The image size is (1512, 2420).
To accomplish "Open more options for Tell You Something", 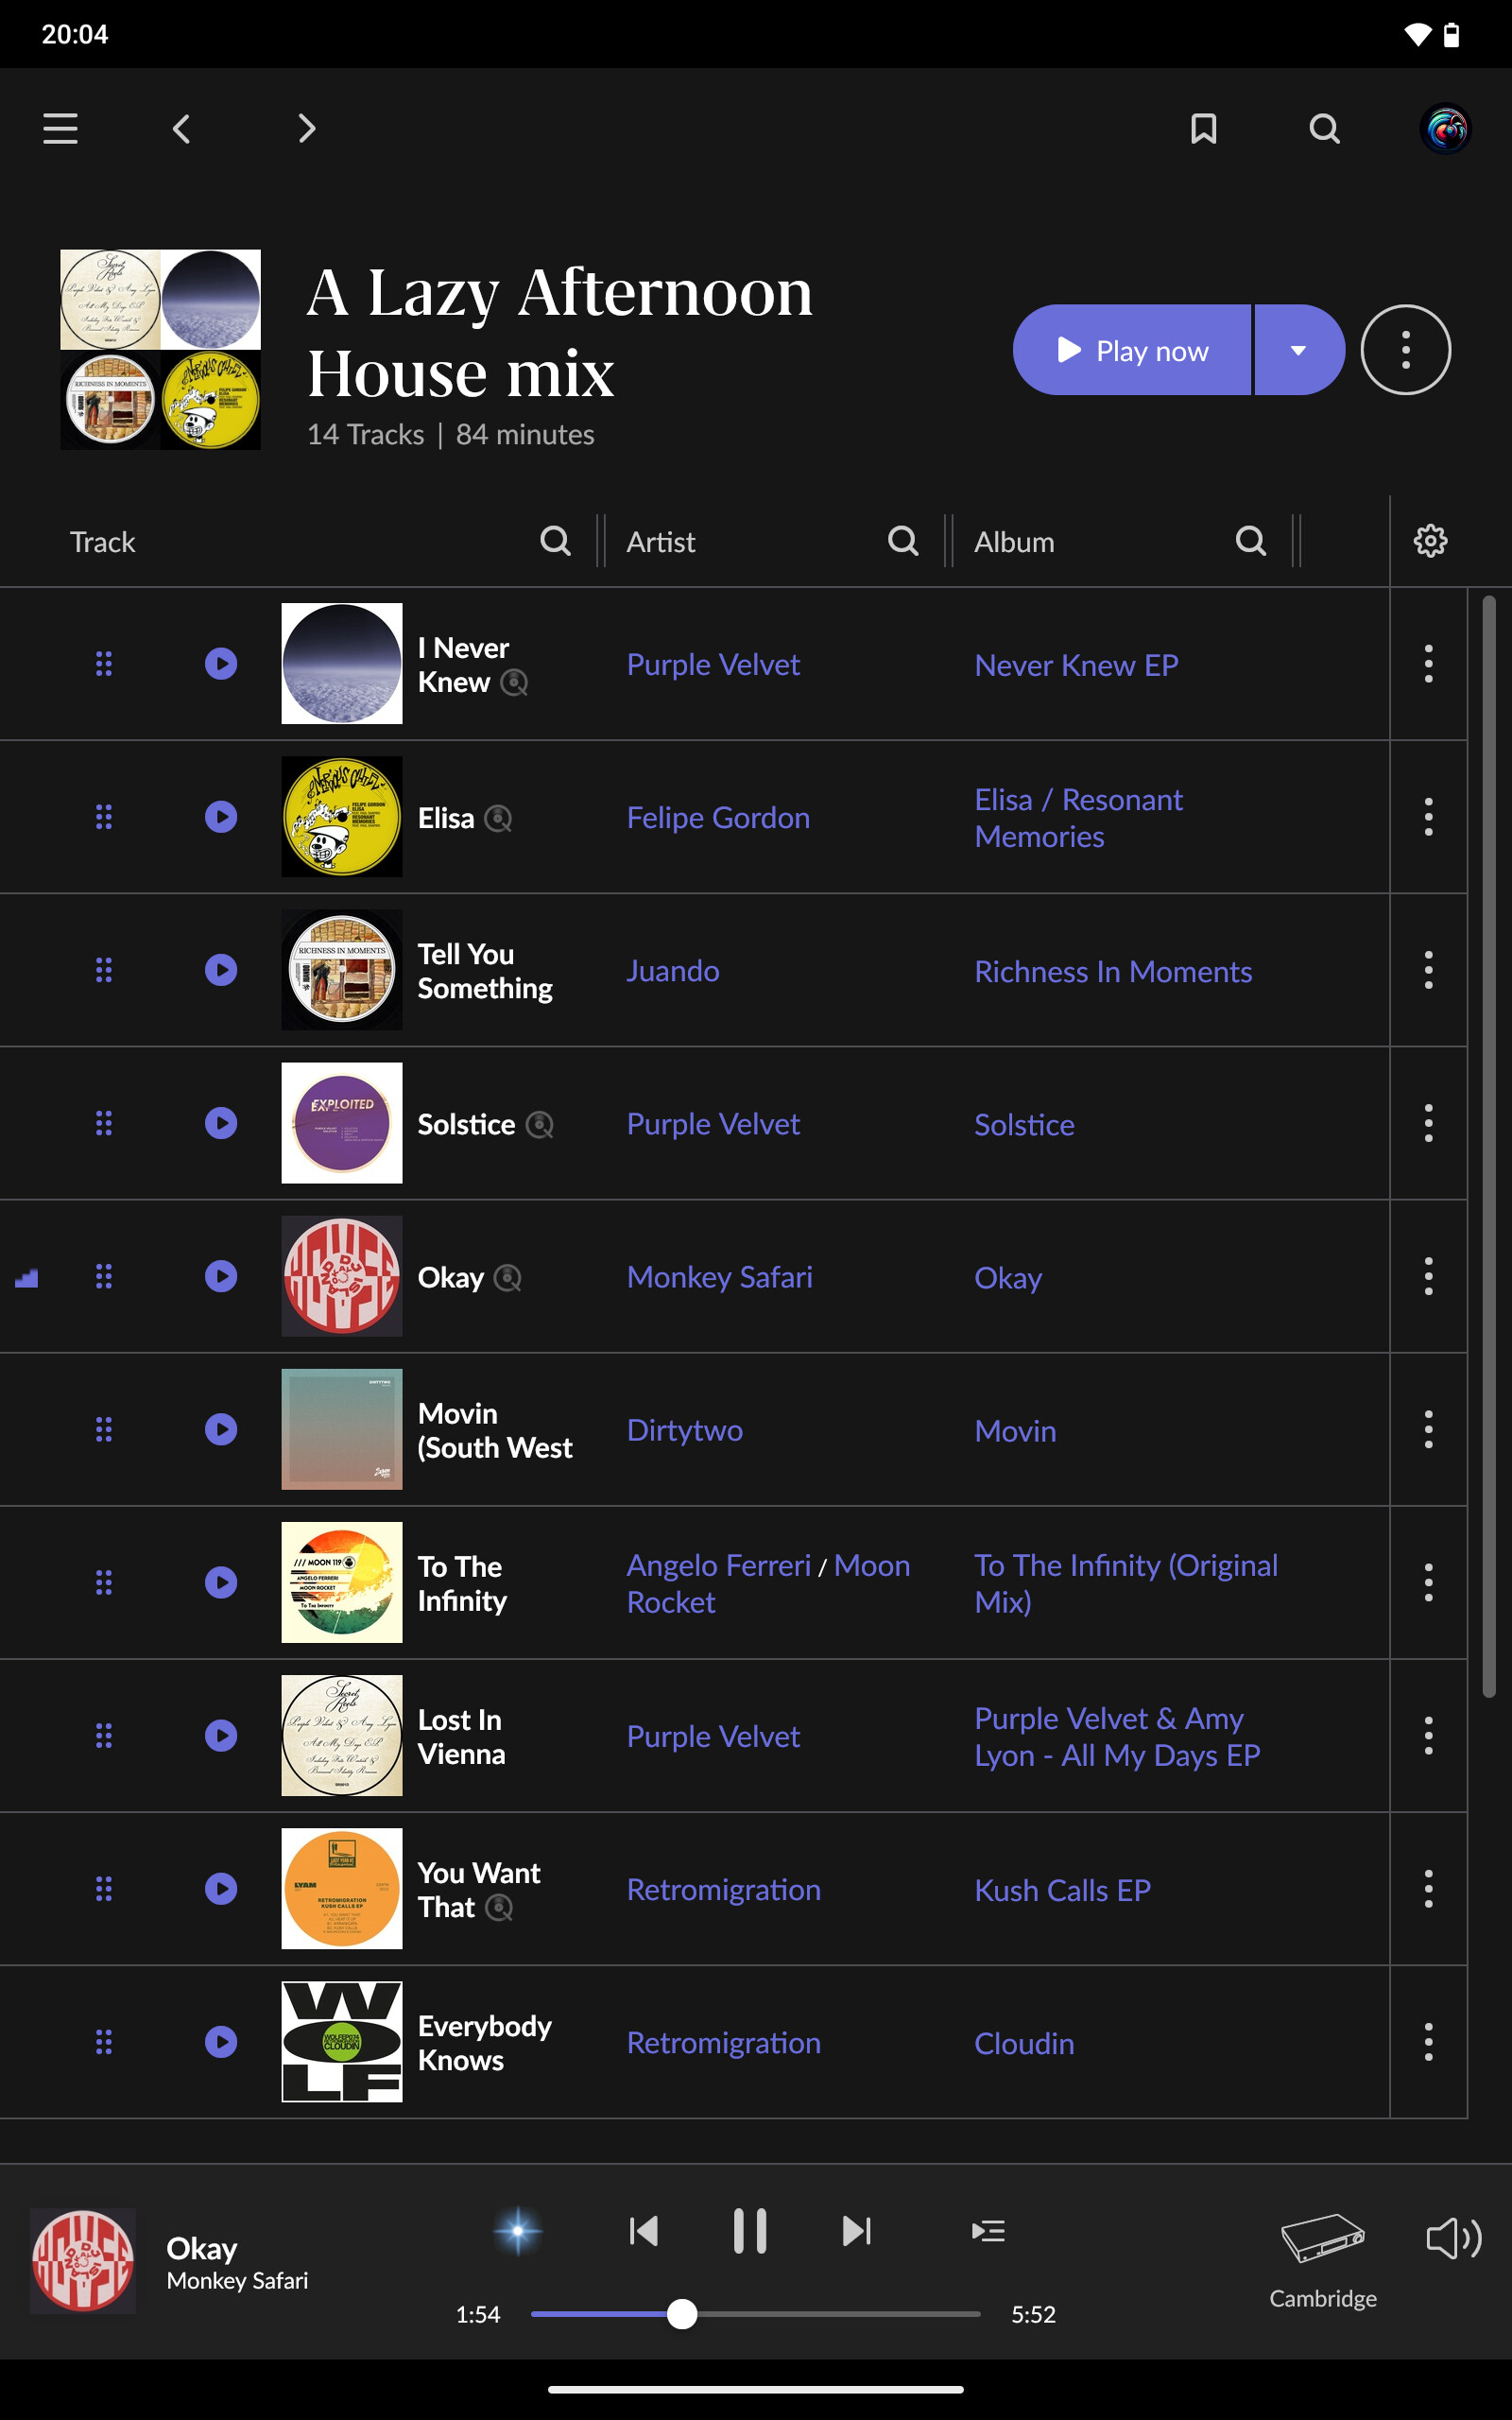I will [x=1428, y=970].
